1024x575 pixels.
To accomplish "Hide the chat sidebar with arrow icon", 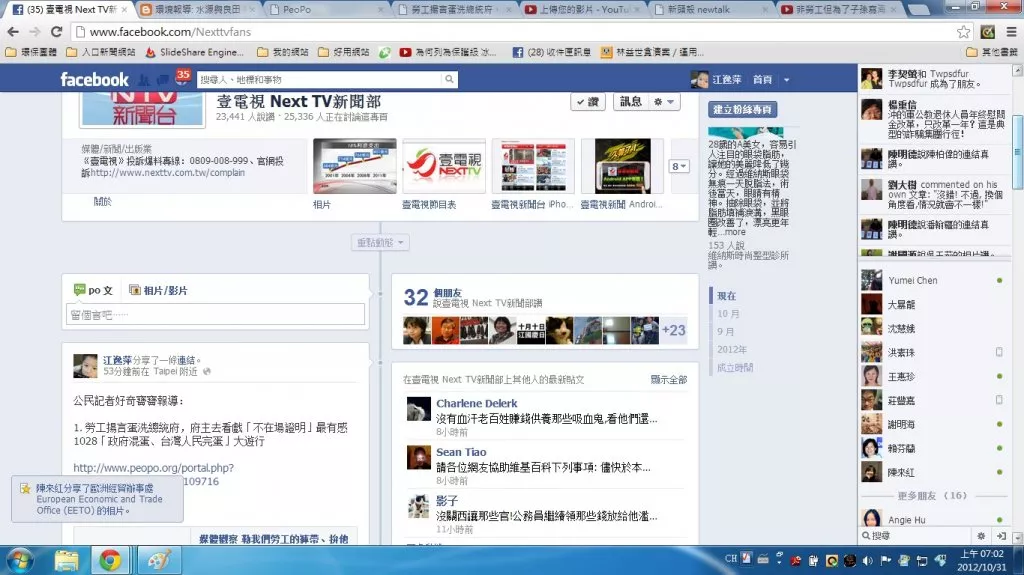I will pos(1001,536).
